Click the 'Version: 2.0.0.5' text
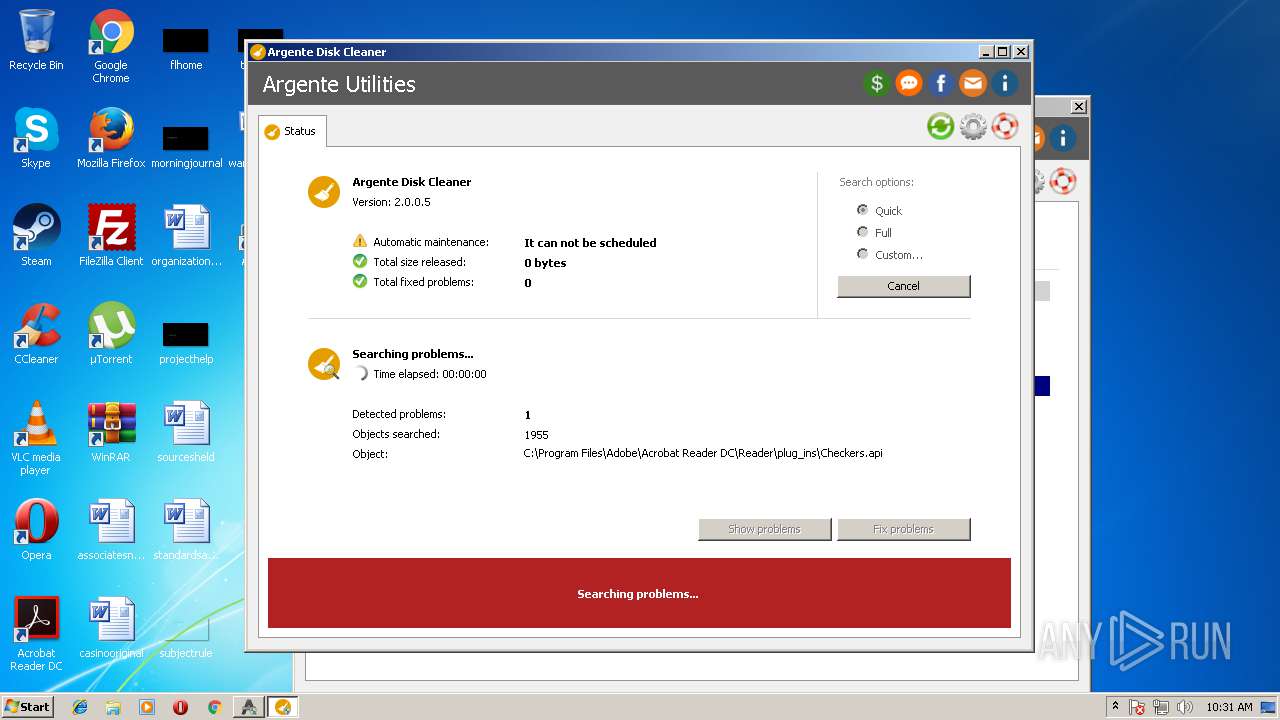 click(x=391, y=202)
